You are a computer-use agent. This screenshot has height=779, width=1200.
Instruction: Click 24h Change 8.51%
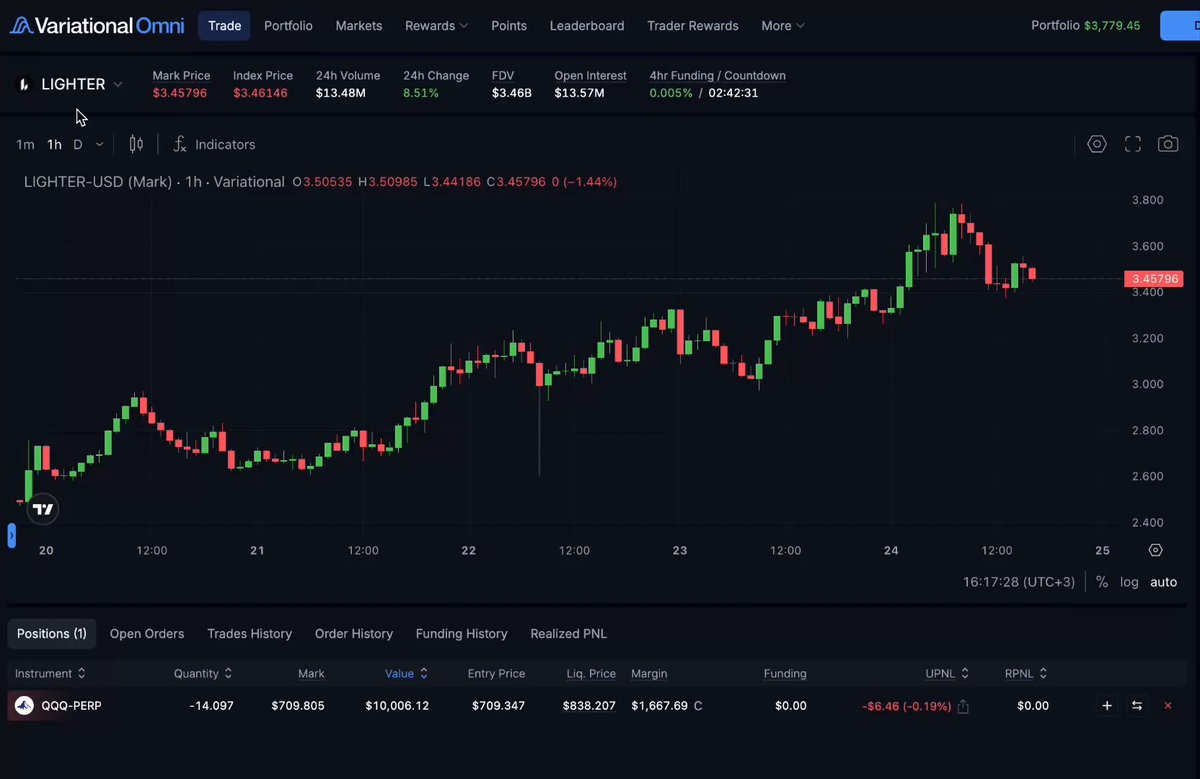(421, 93)
